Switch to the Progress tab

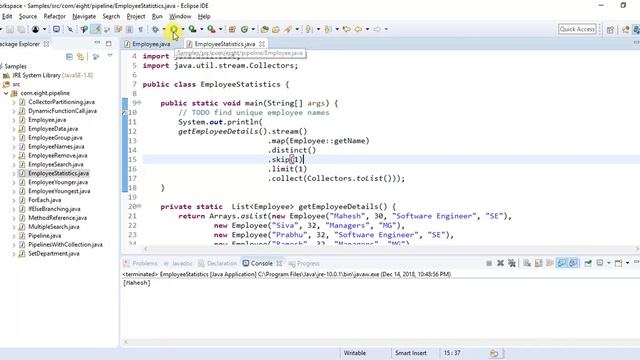pos(304,263)
